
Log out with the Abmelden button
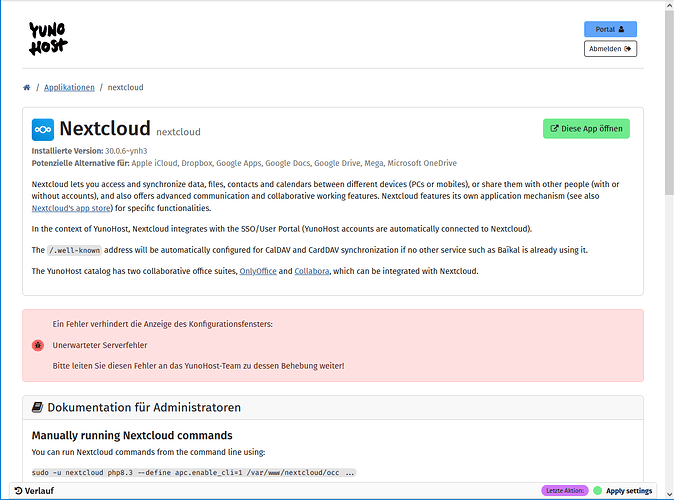(x=610, y=48)
